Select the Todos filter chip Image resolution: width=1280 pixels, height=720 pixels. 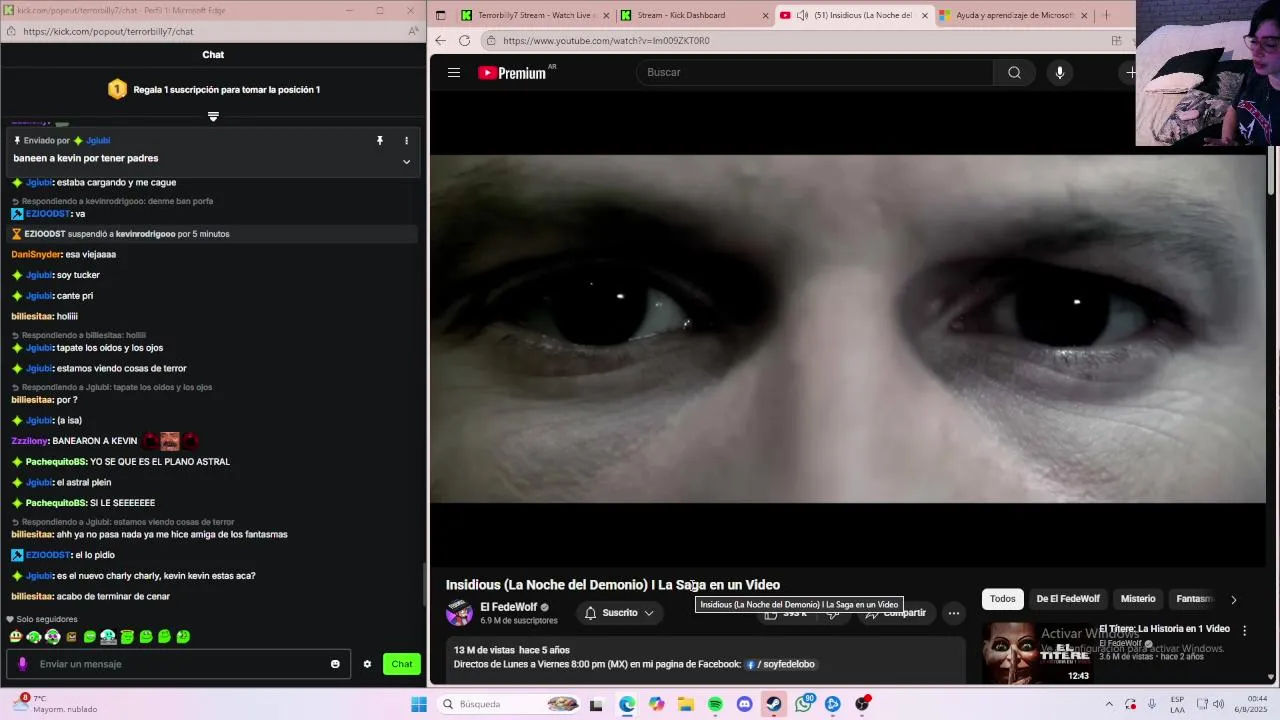[x=1002, y=599]
